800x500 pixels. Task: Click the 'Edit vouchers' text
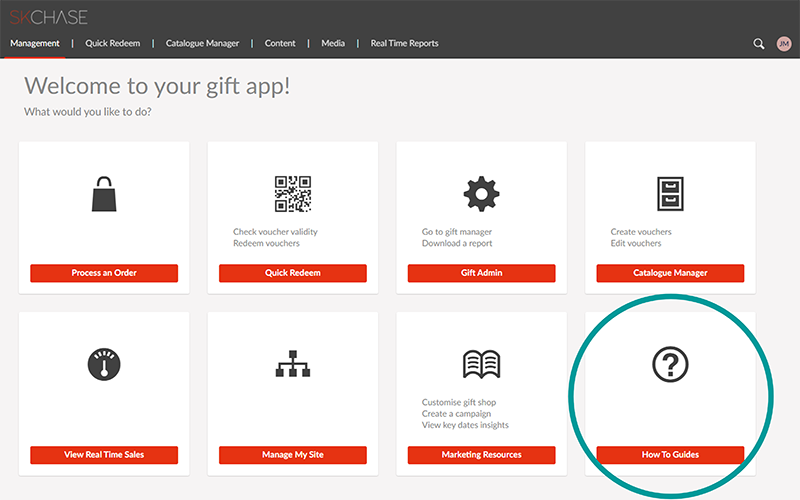(636, 243)
